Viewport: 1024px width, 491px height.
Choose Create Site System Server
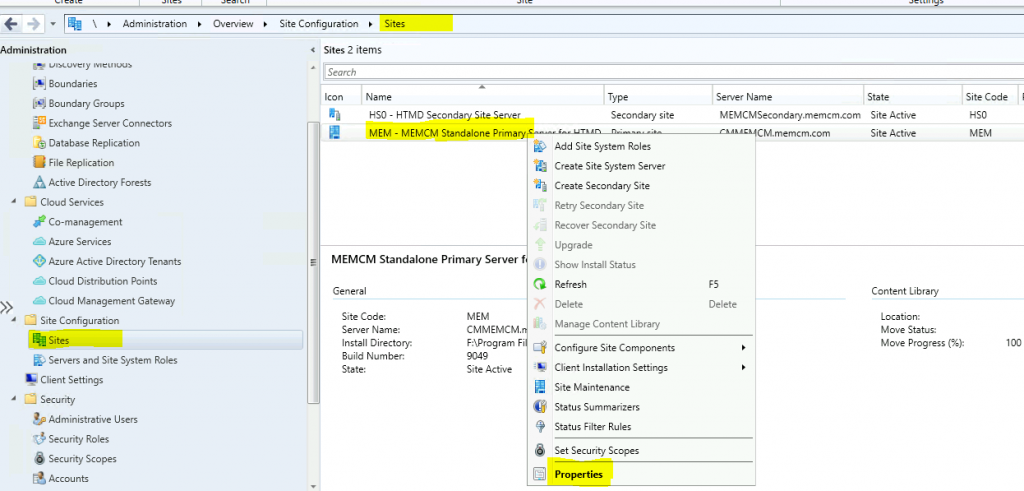[610, 166]
